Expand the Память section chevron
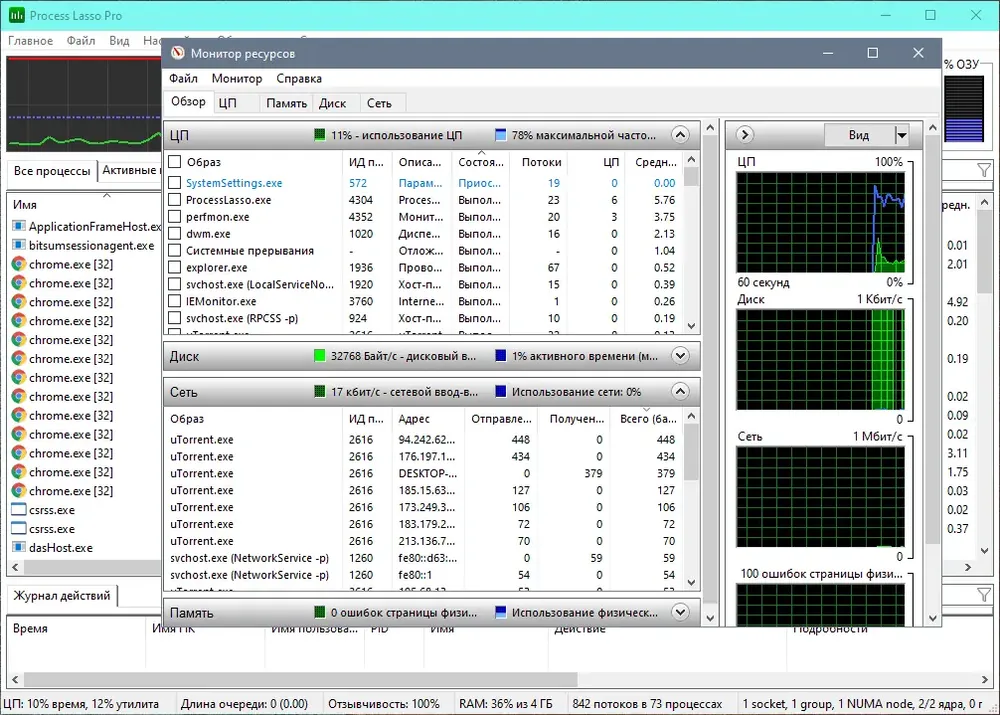The image size is (1000, 715). click(x=680, y=612)
